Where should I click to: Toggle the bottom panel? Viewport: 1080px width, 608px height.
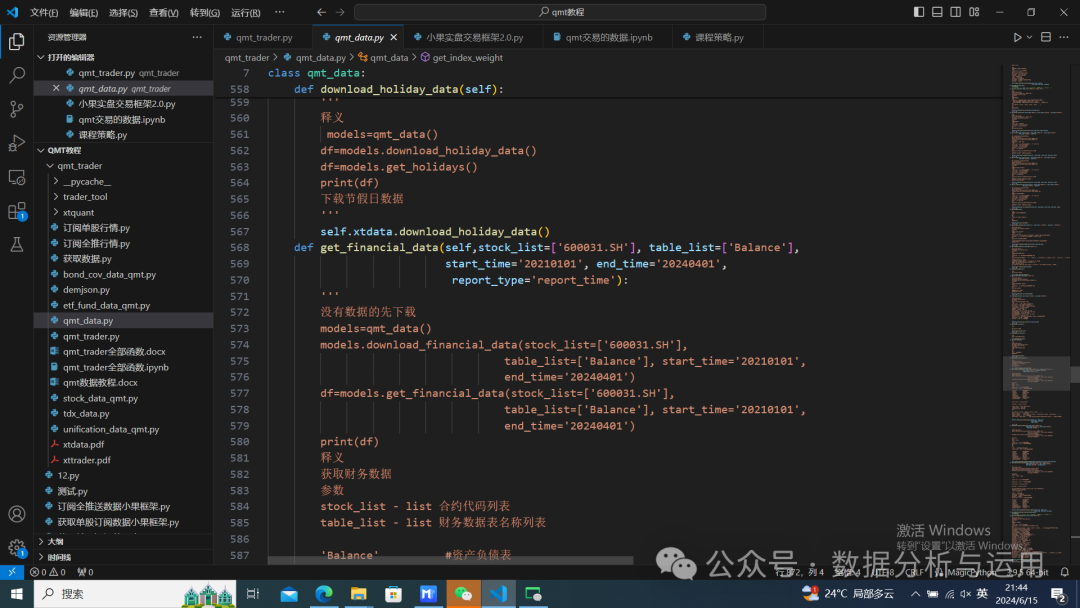pyautogui.click(x=937, y=12)
